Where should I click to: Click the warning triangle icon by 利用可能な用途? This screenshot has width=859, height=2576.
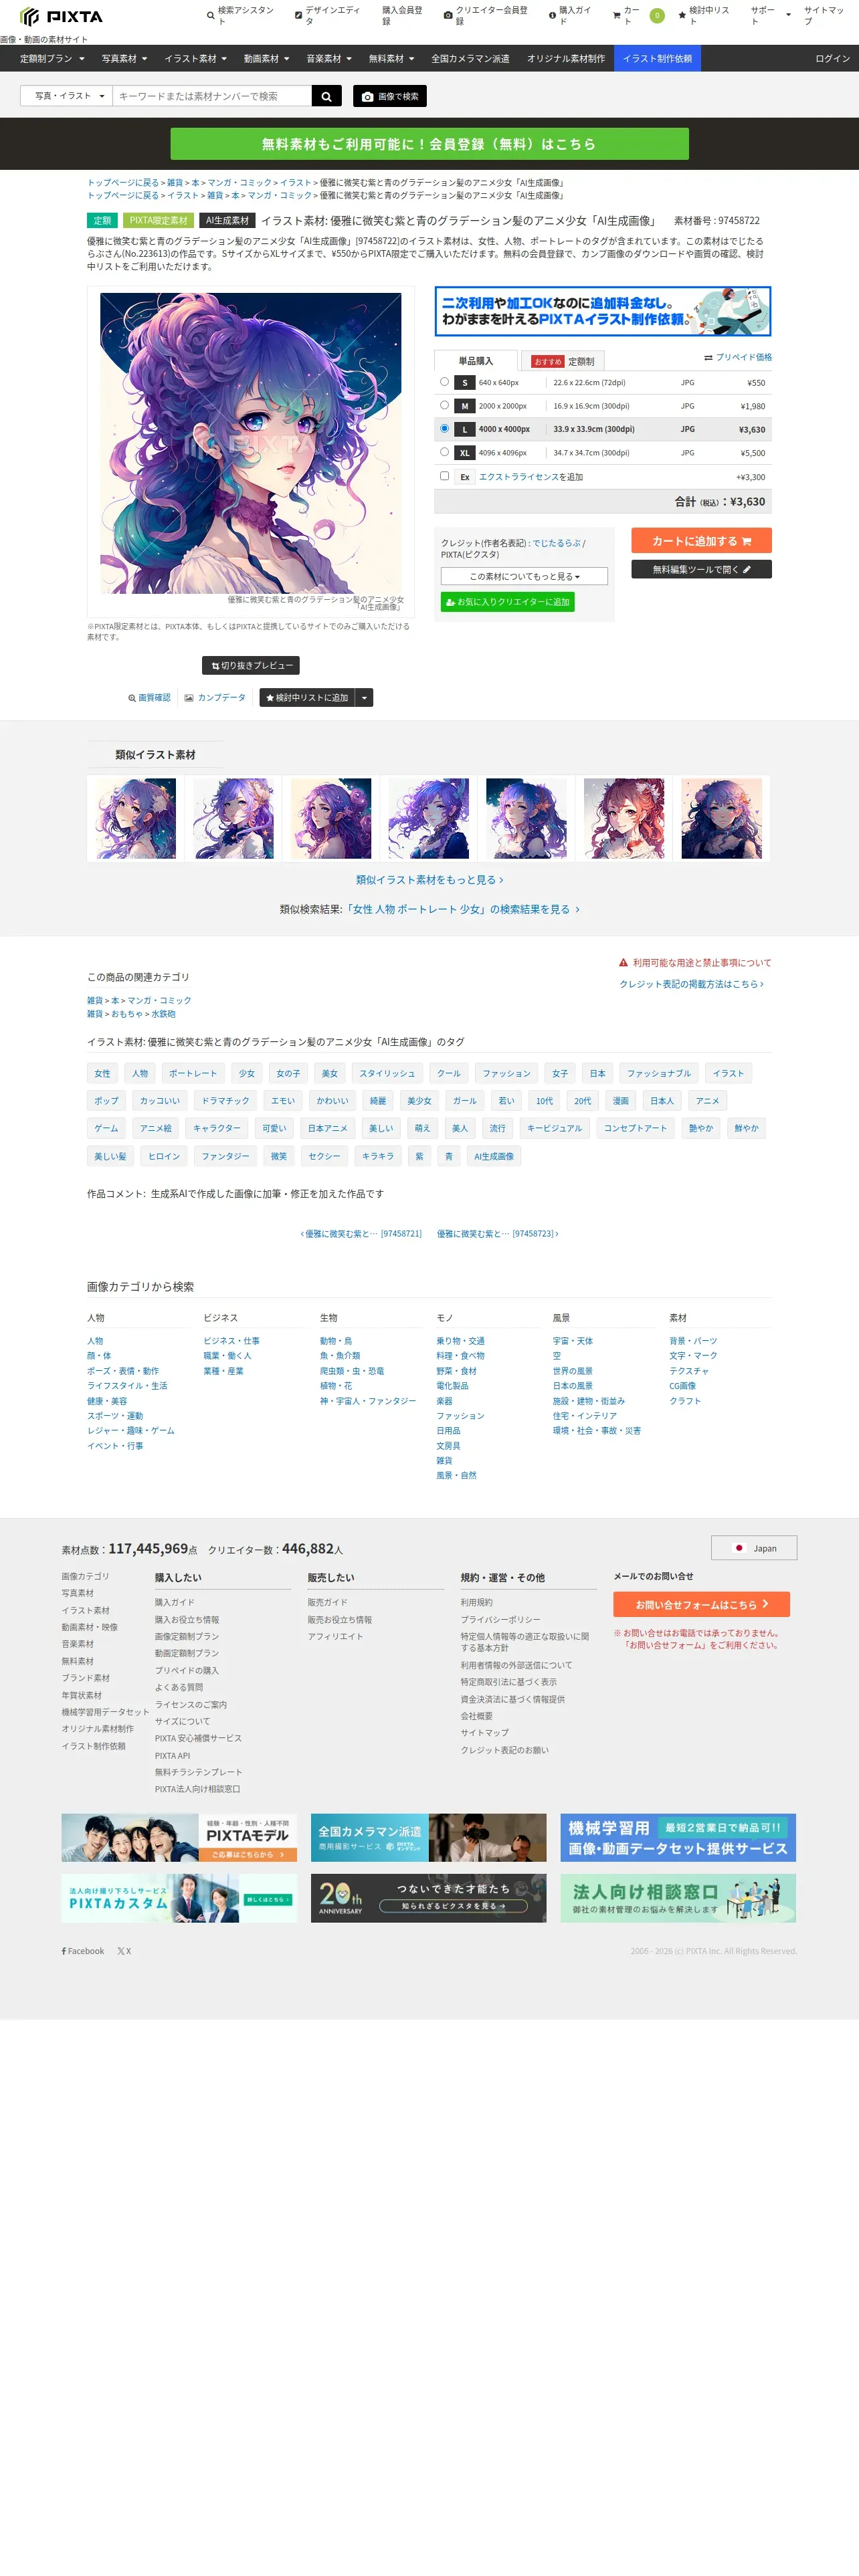tap(623, 963)
